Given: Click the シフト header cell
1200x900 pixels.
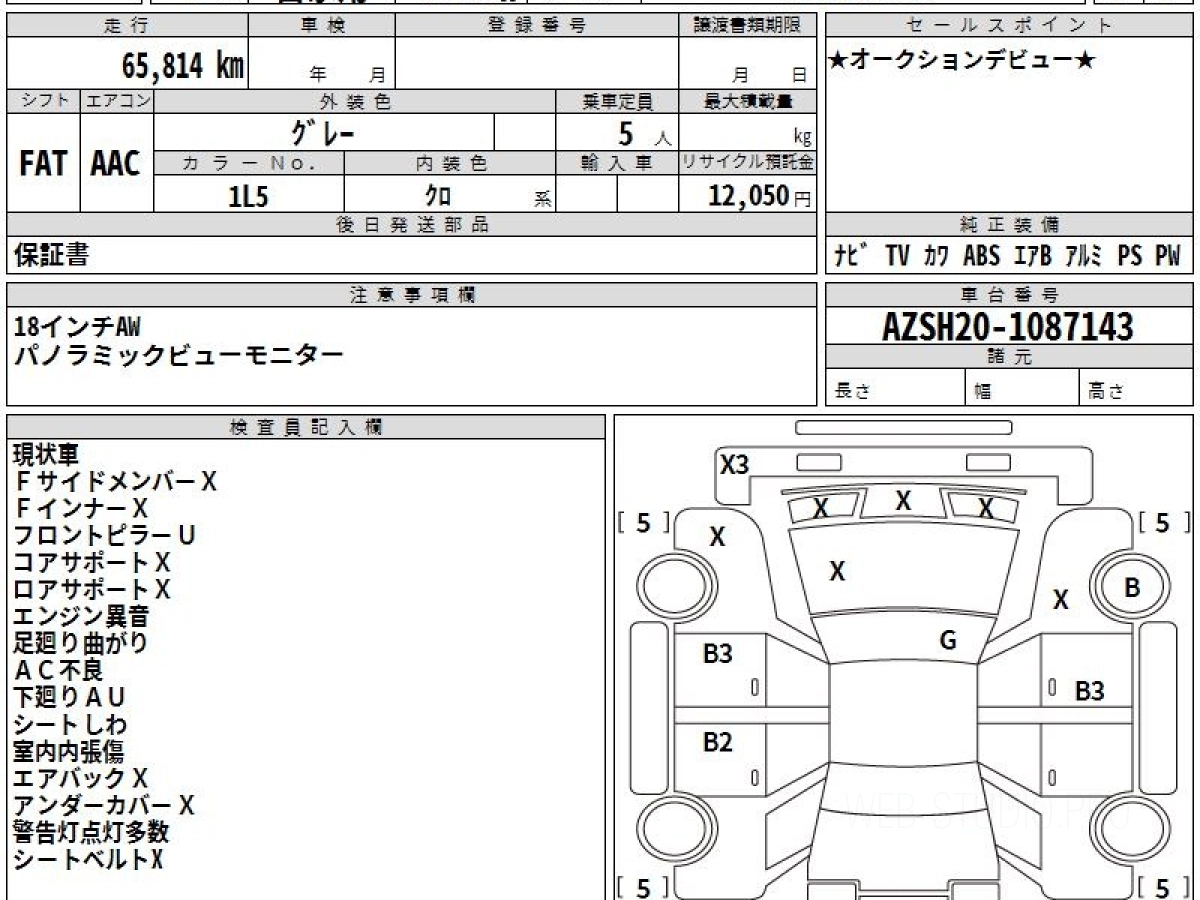Looking at the screenshot, I should (x=43, y=101).
